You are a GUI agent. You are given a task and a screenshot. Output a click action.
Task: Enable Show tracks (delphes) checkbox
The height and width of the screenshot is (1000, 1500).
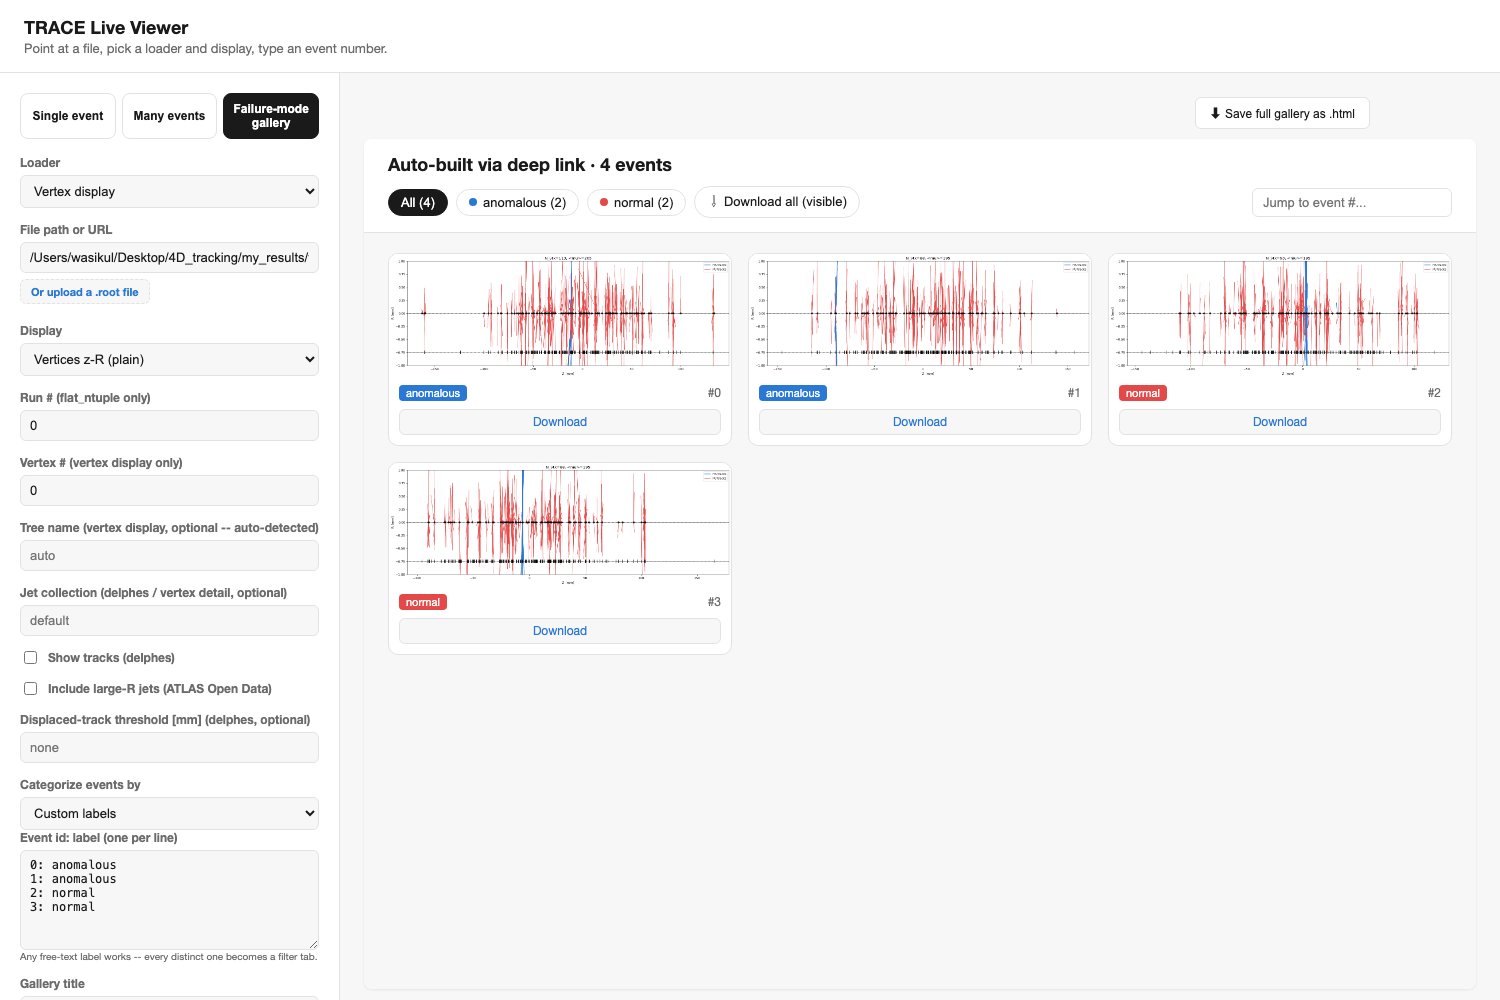click(x=31, y=657)
